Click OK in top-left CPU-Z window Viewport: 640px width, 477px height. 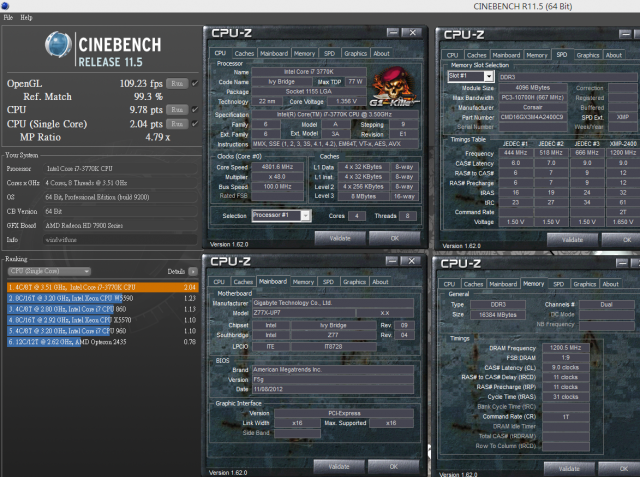[395, 238]
